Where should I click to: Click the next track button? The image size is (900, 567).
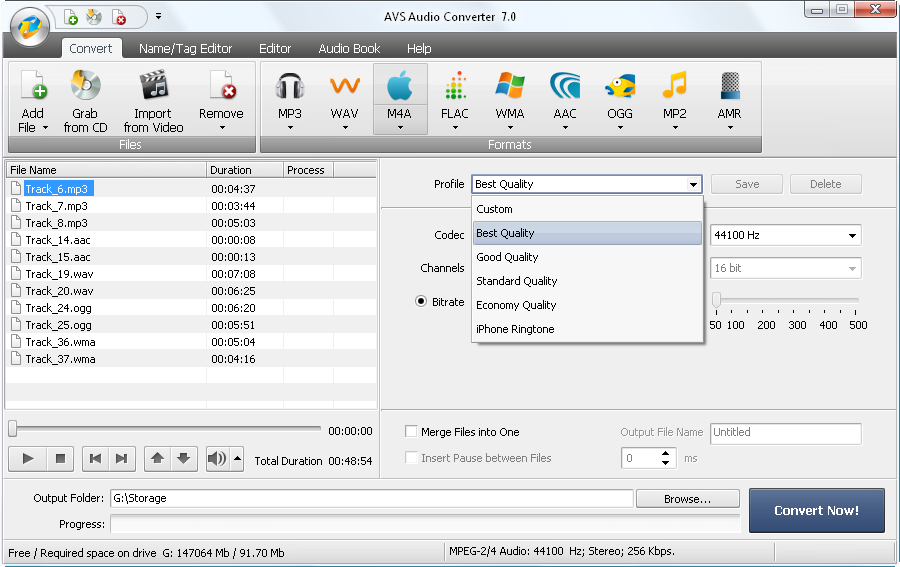[122, 459]
